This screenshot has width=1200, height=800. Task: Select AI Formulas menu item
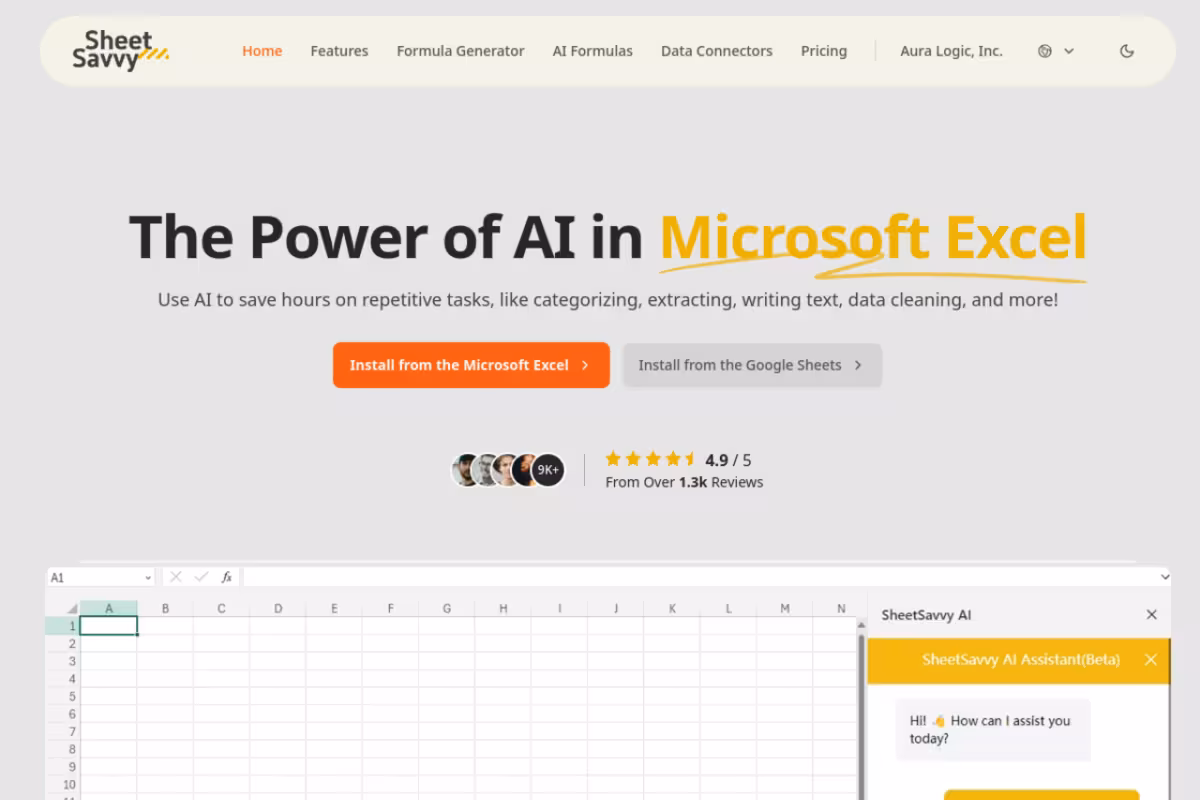(592, 51)
